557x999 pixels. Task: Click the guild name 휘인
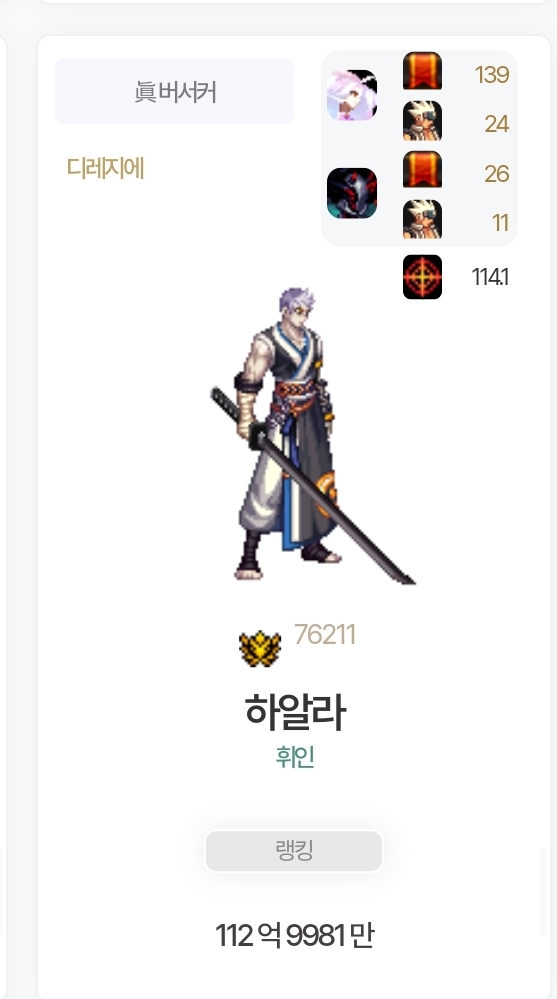(x=295, y=758)
